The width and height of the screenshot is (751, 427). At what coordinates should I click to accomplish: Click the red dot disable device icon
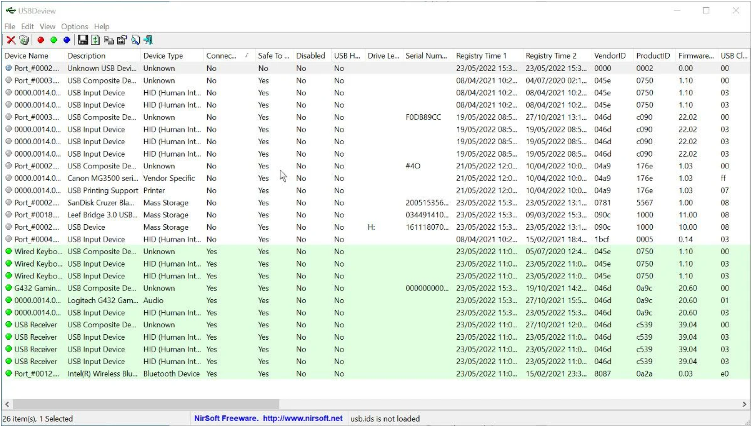40,40
